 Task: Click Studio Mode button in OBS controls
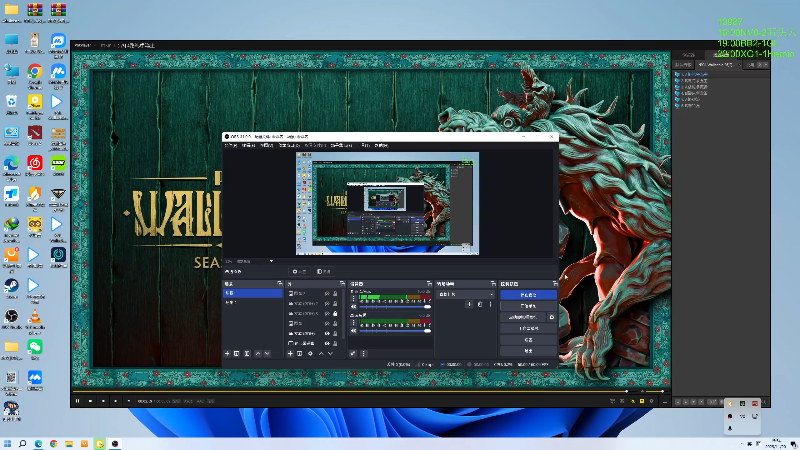[529, 328]
